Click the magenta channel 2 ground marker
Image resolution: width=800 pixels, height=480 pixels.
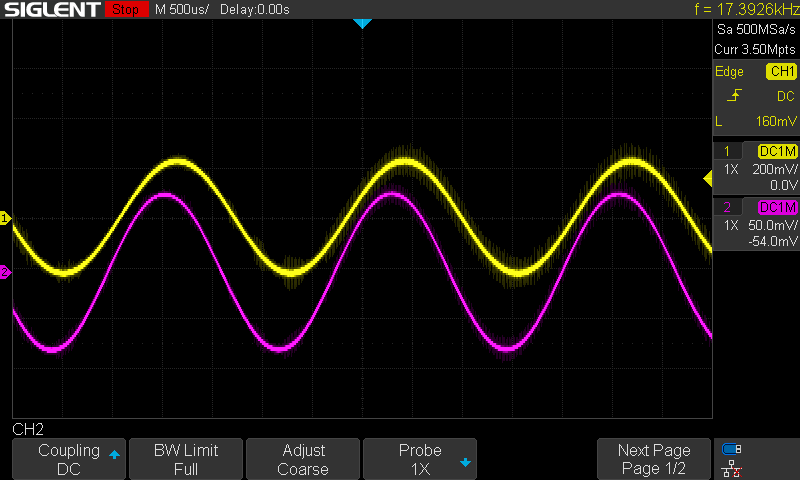(5, 272)
